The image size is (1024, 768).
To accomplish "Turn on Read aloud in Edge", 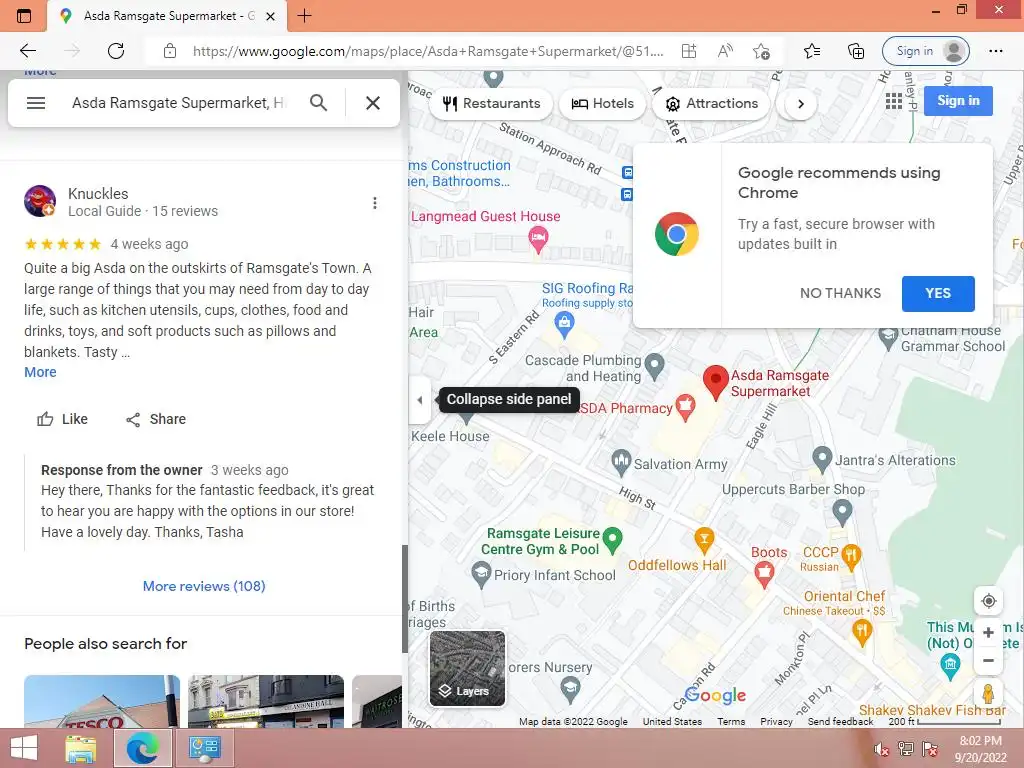I will point(725,51).
